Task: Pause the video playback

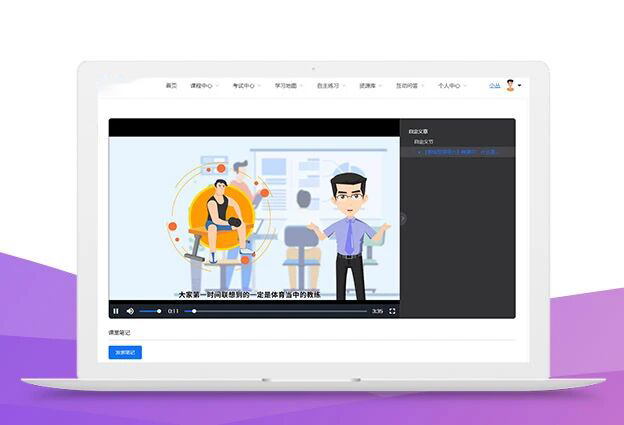Action: point(116,311)
